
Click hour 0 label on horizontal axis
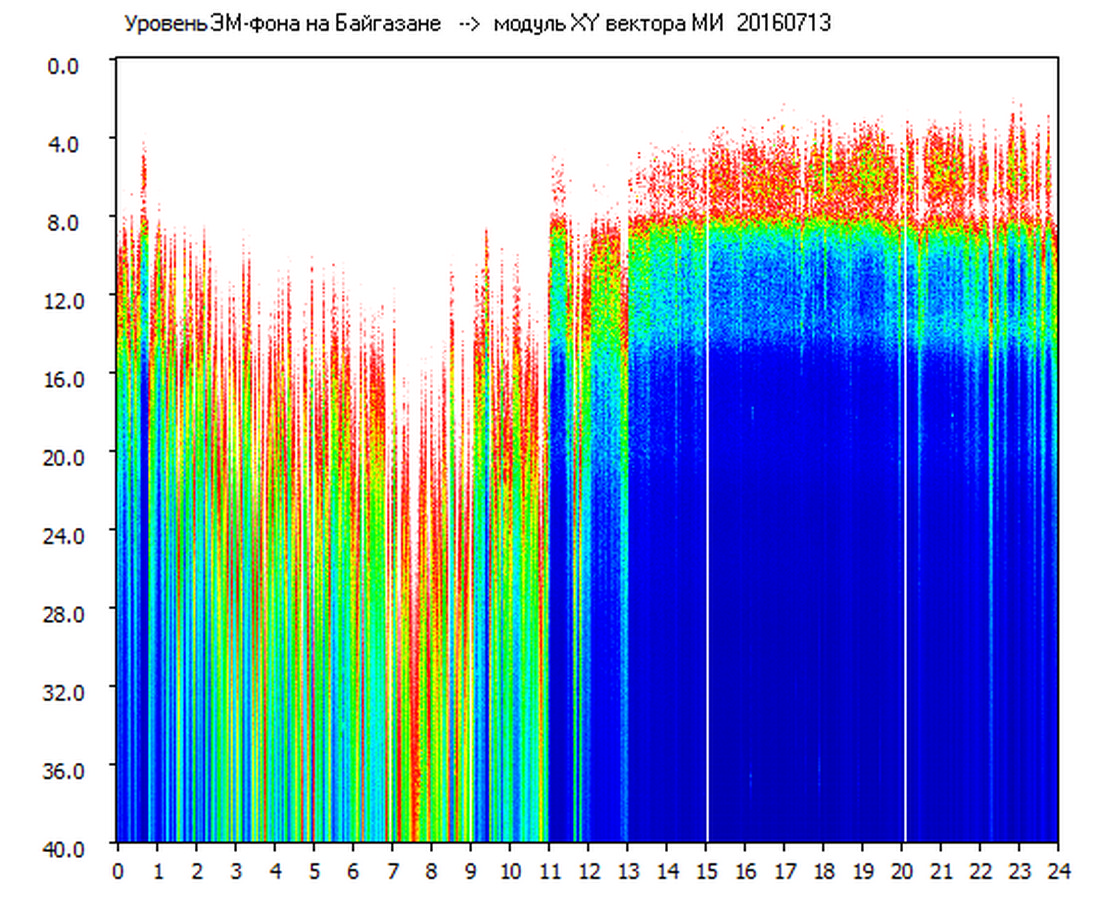118,871
